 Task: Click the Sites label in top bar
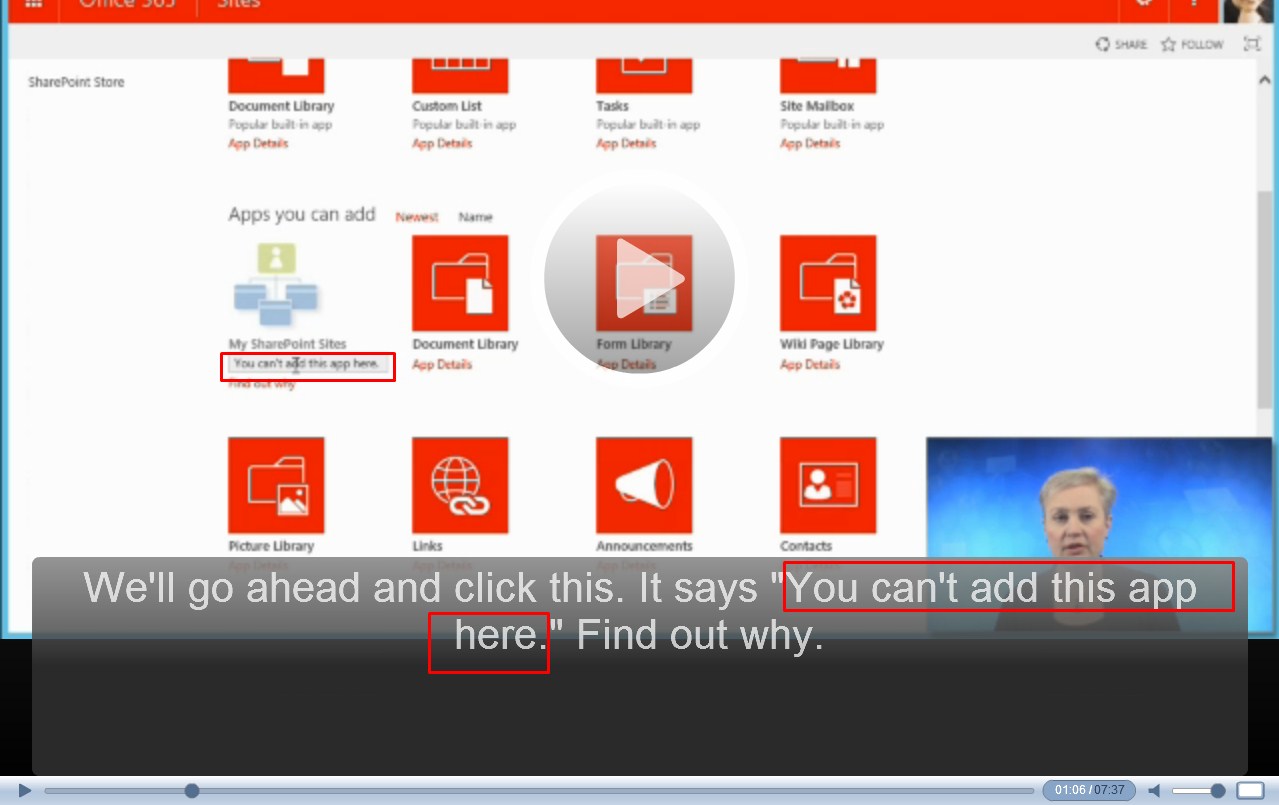tap(239, 5)
